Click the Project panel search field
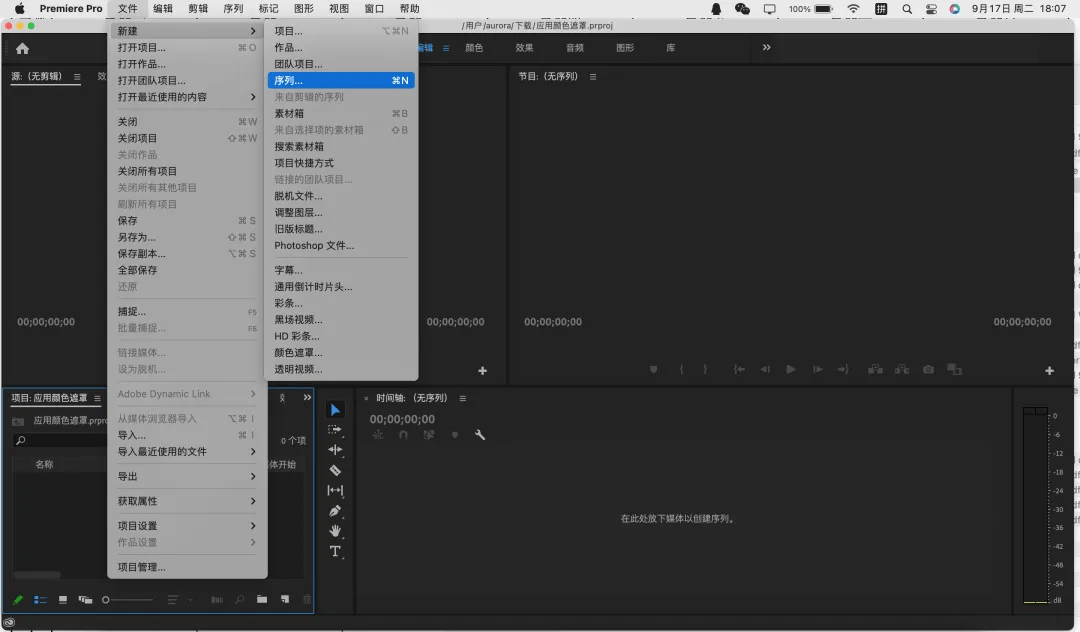This screenshot has height=632, width=1080. pyautogui.click(x=62, y=441)
